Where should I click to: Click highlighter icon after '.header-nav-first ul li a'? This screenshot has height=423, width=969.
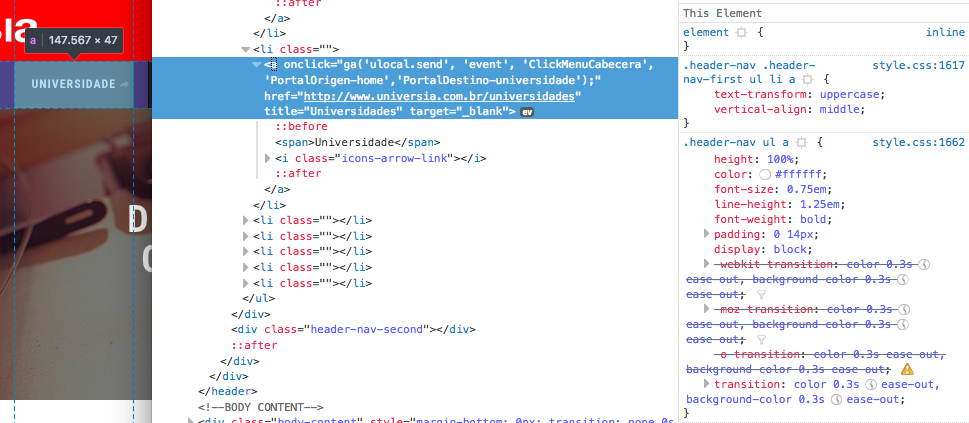tap(806, 79)
